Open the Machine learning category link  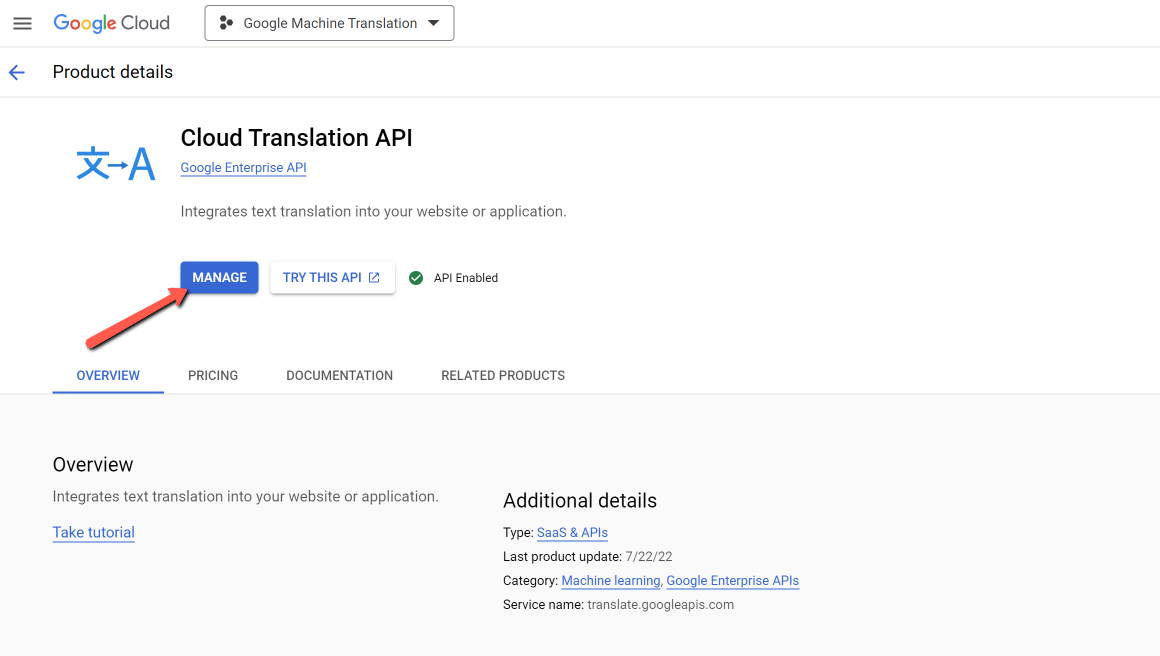[x=611, y=581]
